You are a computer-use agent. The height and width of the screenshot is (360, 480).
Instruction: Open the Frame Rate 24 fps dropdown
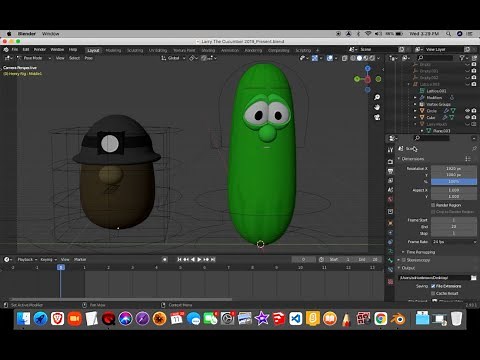pyautogui.click(x=454, y=242)
